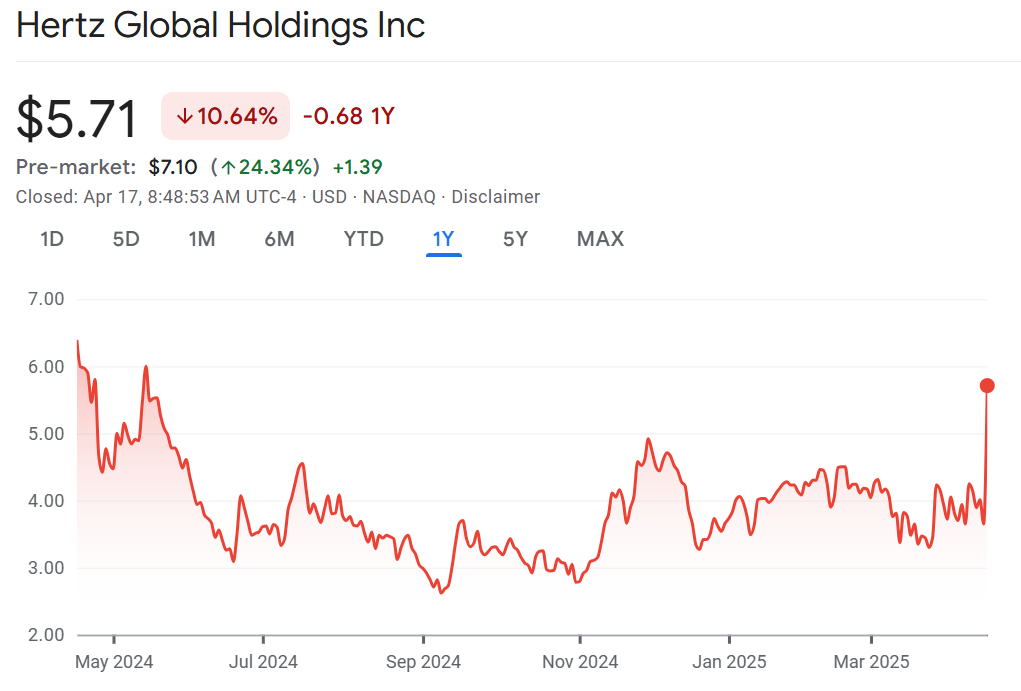The height and width of the screenshot is (691, 1021).
Task: Click the green pre-market up arrow
Action: pyautogui.click(x=229, y=167)
